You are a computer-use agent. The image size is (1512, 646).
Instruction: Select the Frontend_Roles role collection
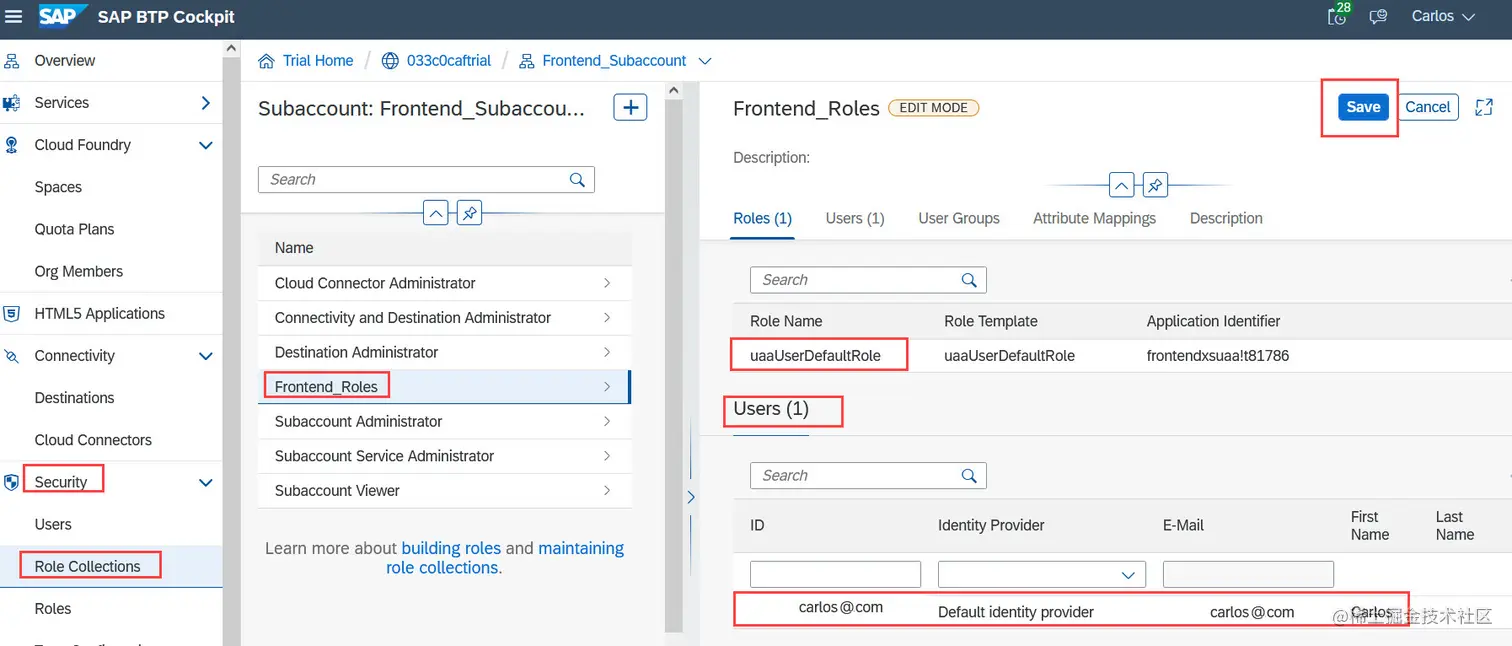(x=445, y=387)
